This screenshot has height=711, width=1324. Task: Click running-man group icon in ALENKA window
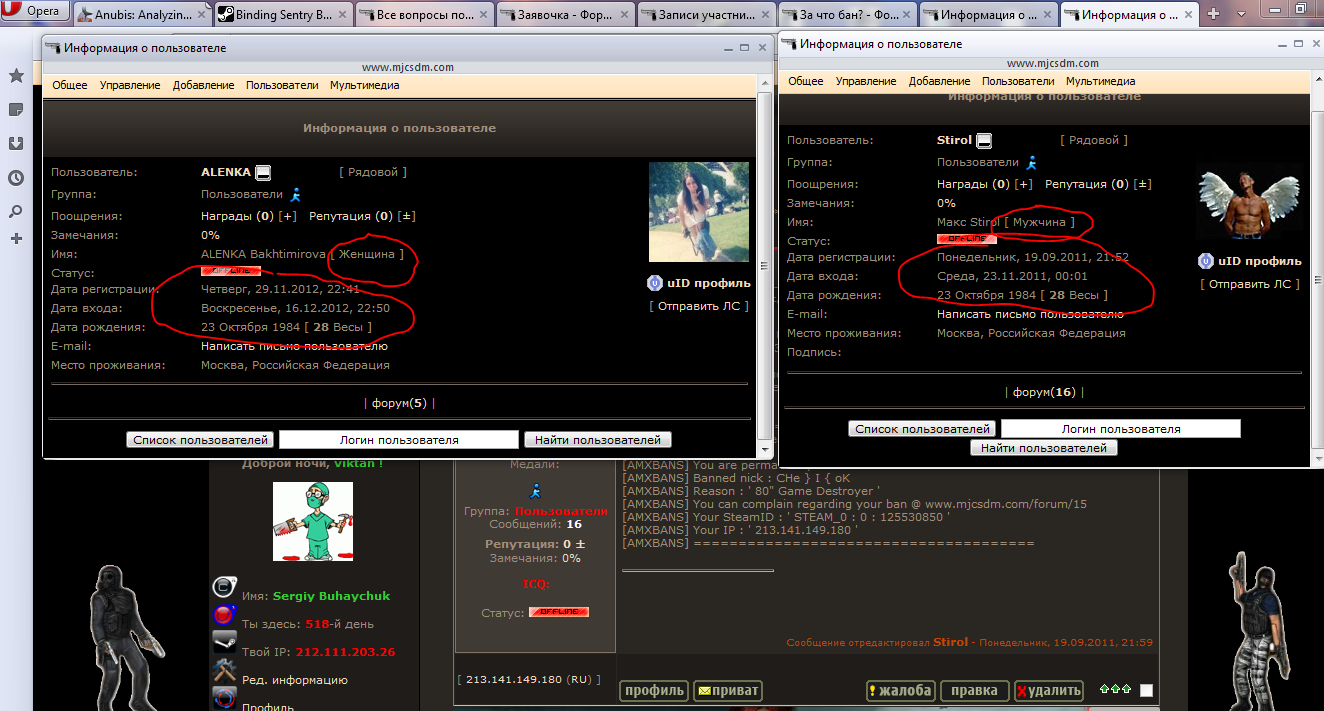[295, 194]
